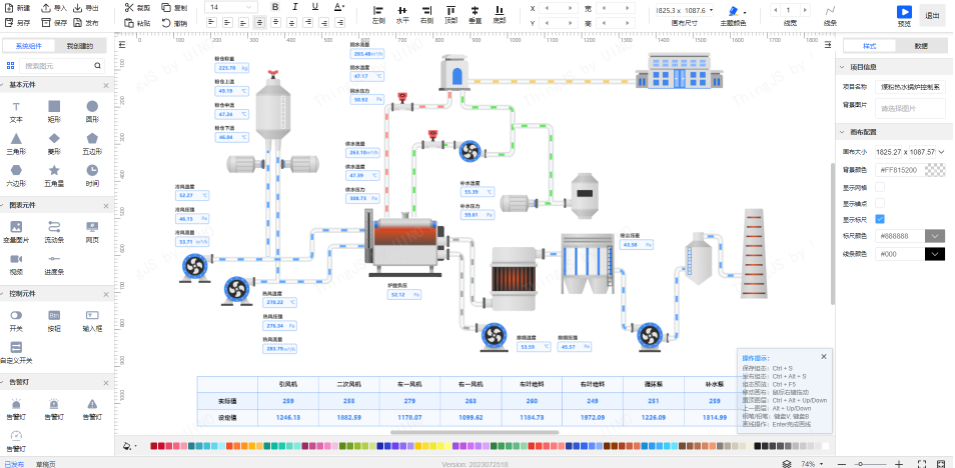The width and height of the screenshot is (955, 468).
Task: Select the 五角星 star shape component
Action: (54, 171)
